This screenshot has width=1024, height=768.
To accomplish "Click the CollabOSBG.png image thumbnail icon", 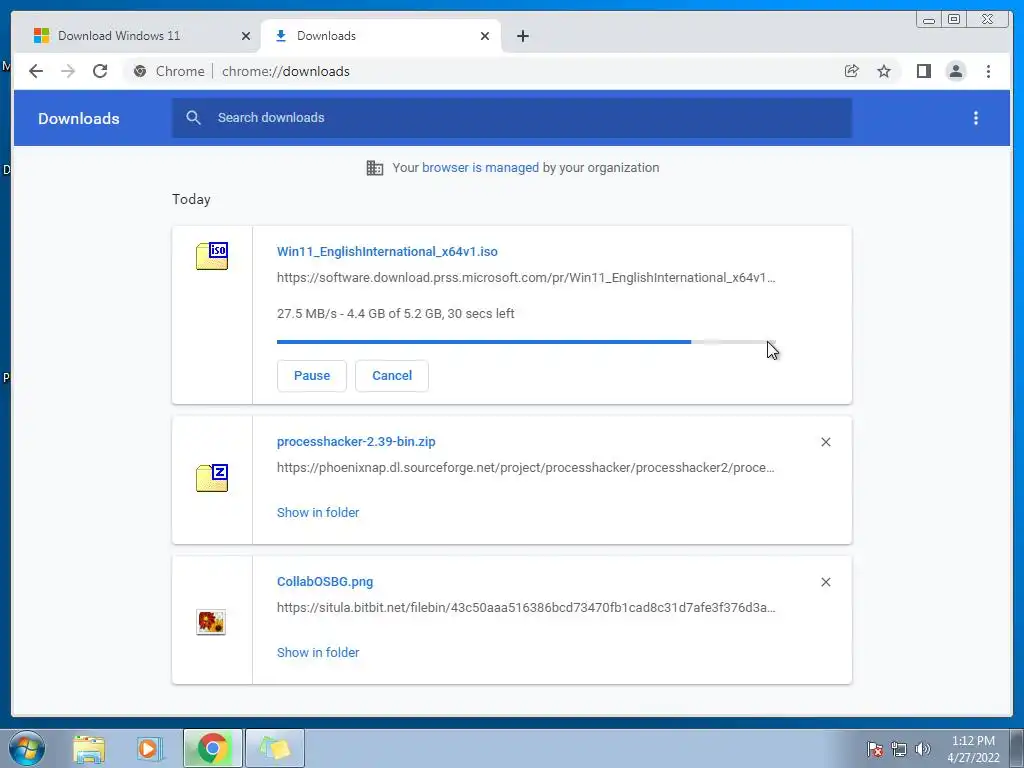I will (211, 622).
